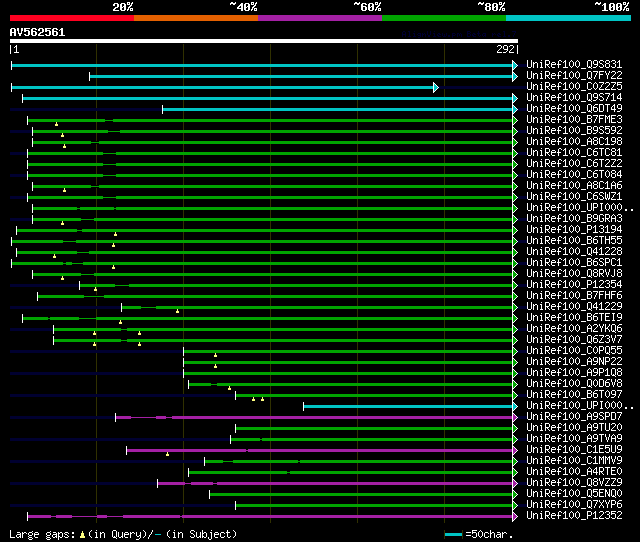Screen dimensions: 640x542
Task: Click the cyan ~100% identity legend segment
Action: point(569,18)
